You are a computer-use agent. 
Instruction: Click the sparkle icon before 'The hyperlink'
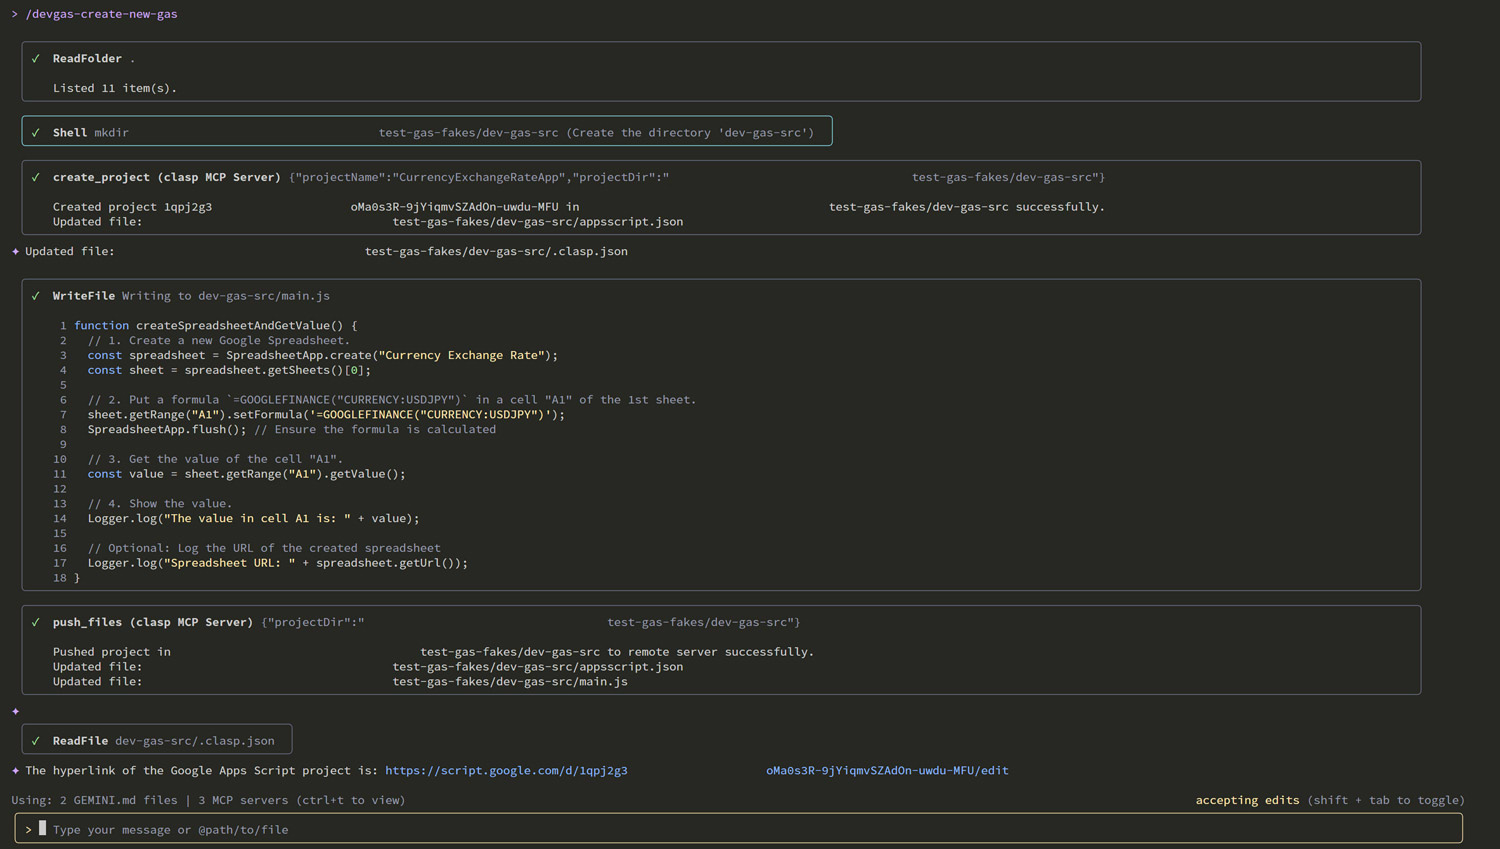[15, 771]
